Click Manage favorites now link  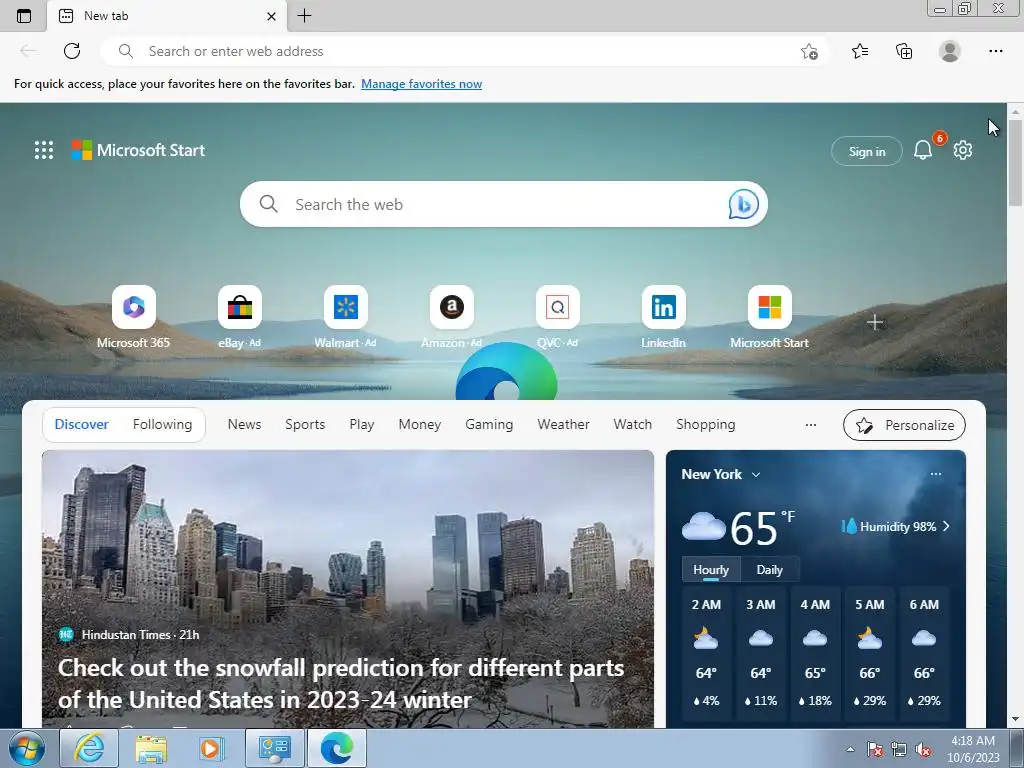[421, 84]
